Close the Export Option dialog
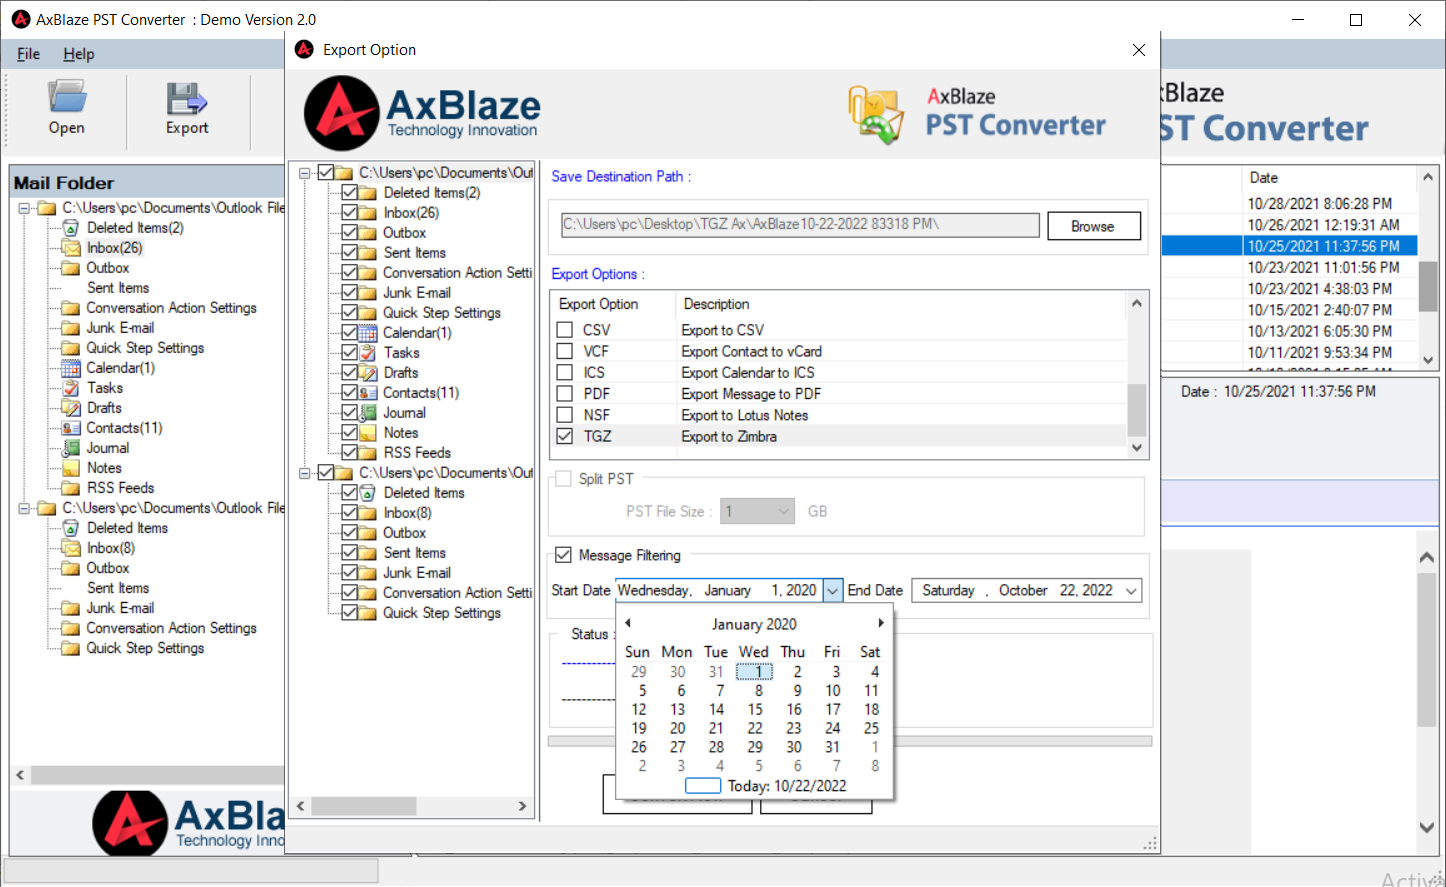Screen dimensions: 1446x887 pos(1138,50)
